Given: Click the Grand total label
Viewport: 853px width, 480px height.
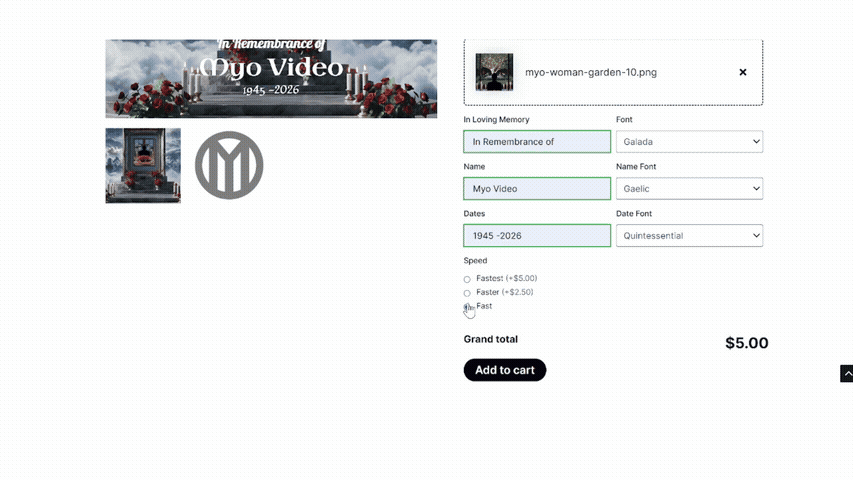Looking at the screenshot, I should [x=490, y=340].
